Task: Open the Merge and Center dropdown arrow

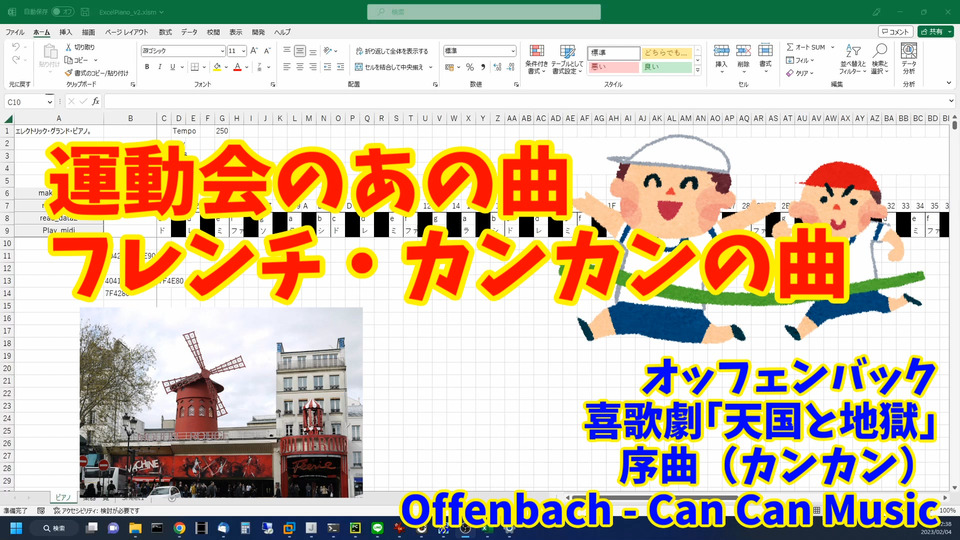Action: pyautogui.click(x=431, y=67)
